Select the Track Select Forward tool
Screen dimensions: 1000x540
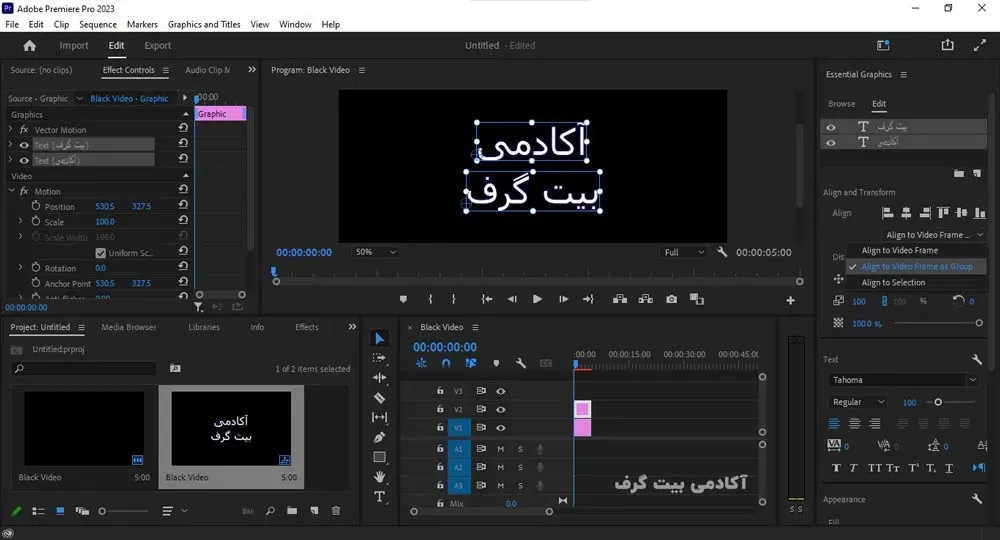(x=379, y=358)
